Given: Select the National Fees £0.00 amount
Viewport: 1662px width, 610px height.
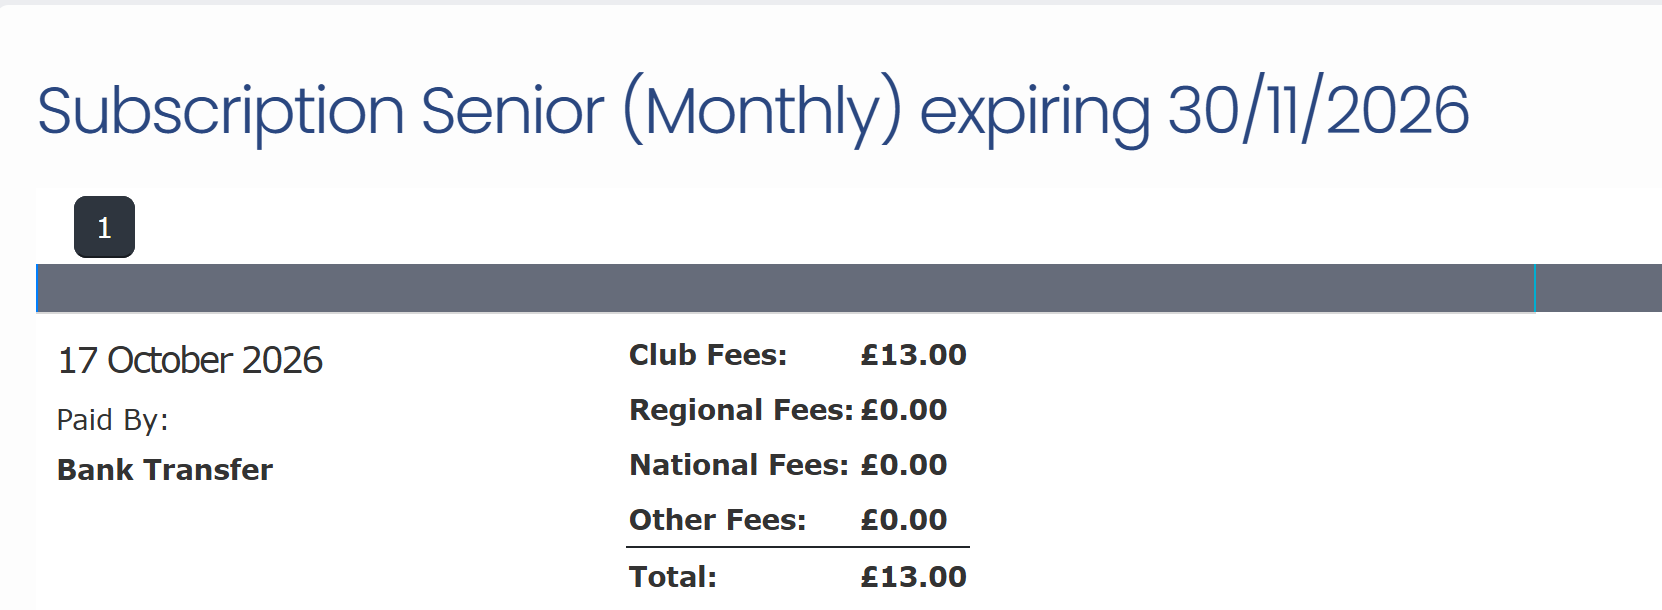Looking at the screenshot, I should 904,465.
